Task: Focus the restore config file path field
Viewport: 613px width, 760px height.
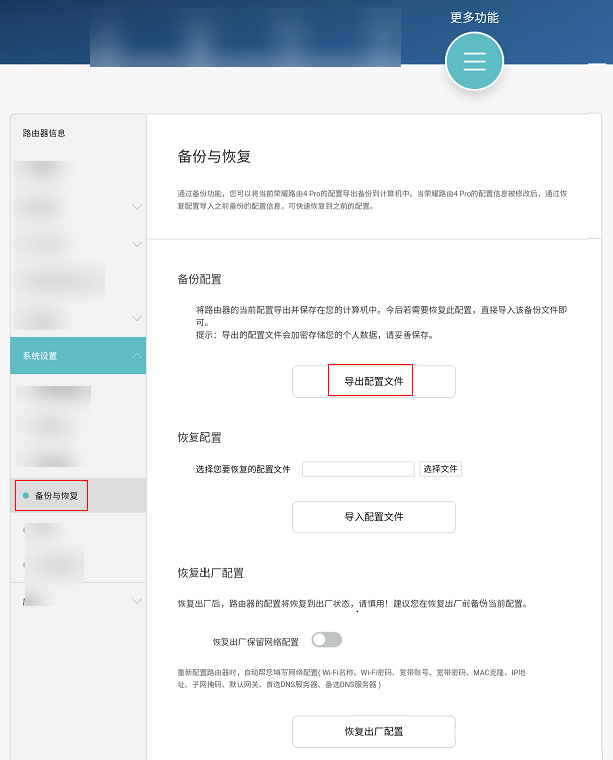Action: click(x=358, y=469)
